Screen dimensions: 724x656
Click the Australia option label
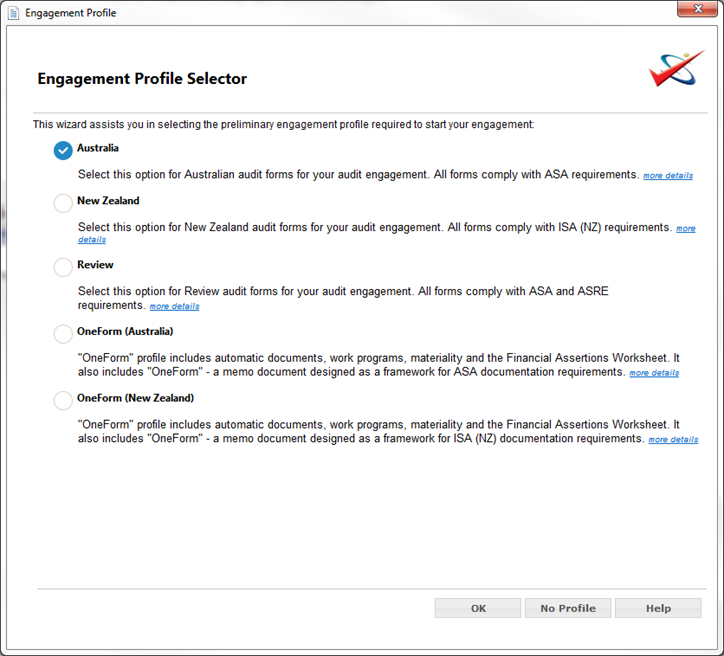(97, 148)
